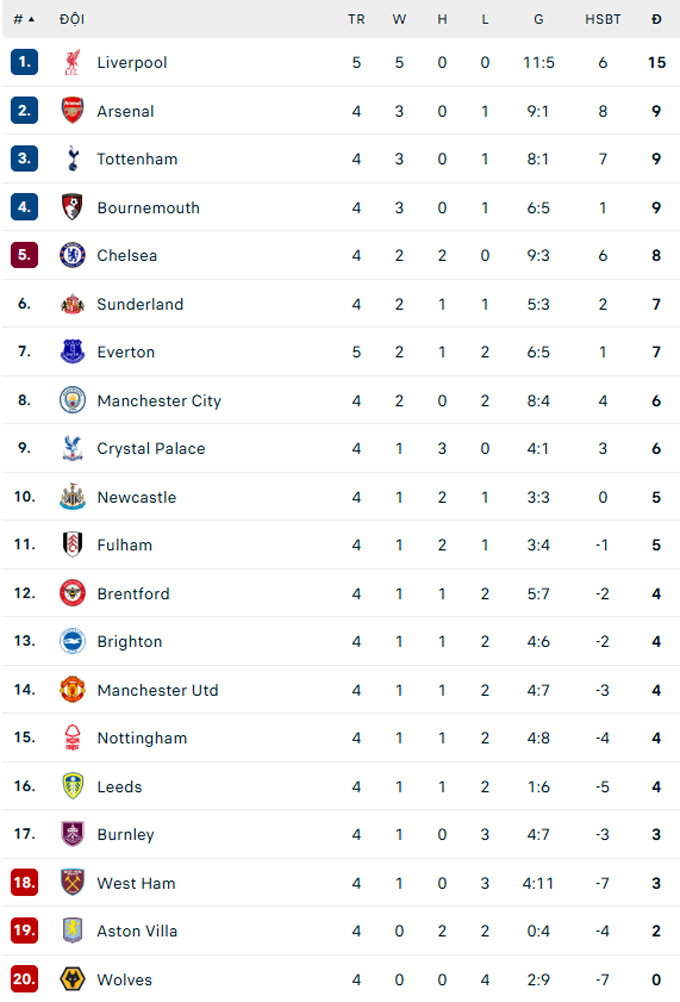680x1002 pixels.
Task: Click the West Ham club crest
Action: pyautogui.click(x=72, y=883)
